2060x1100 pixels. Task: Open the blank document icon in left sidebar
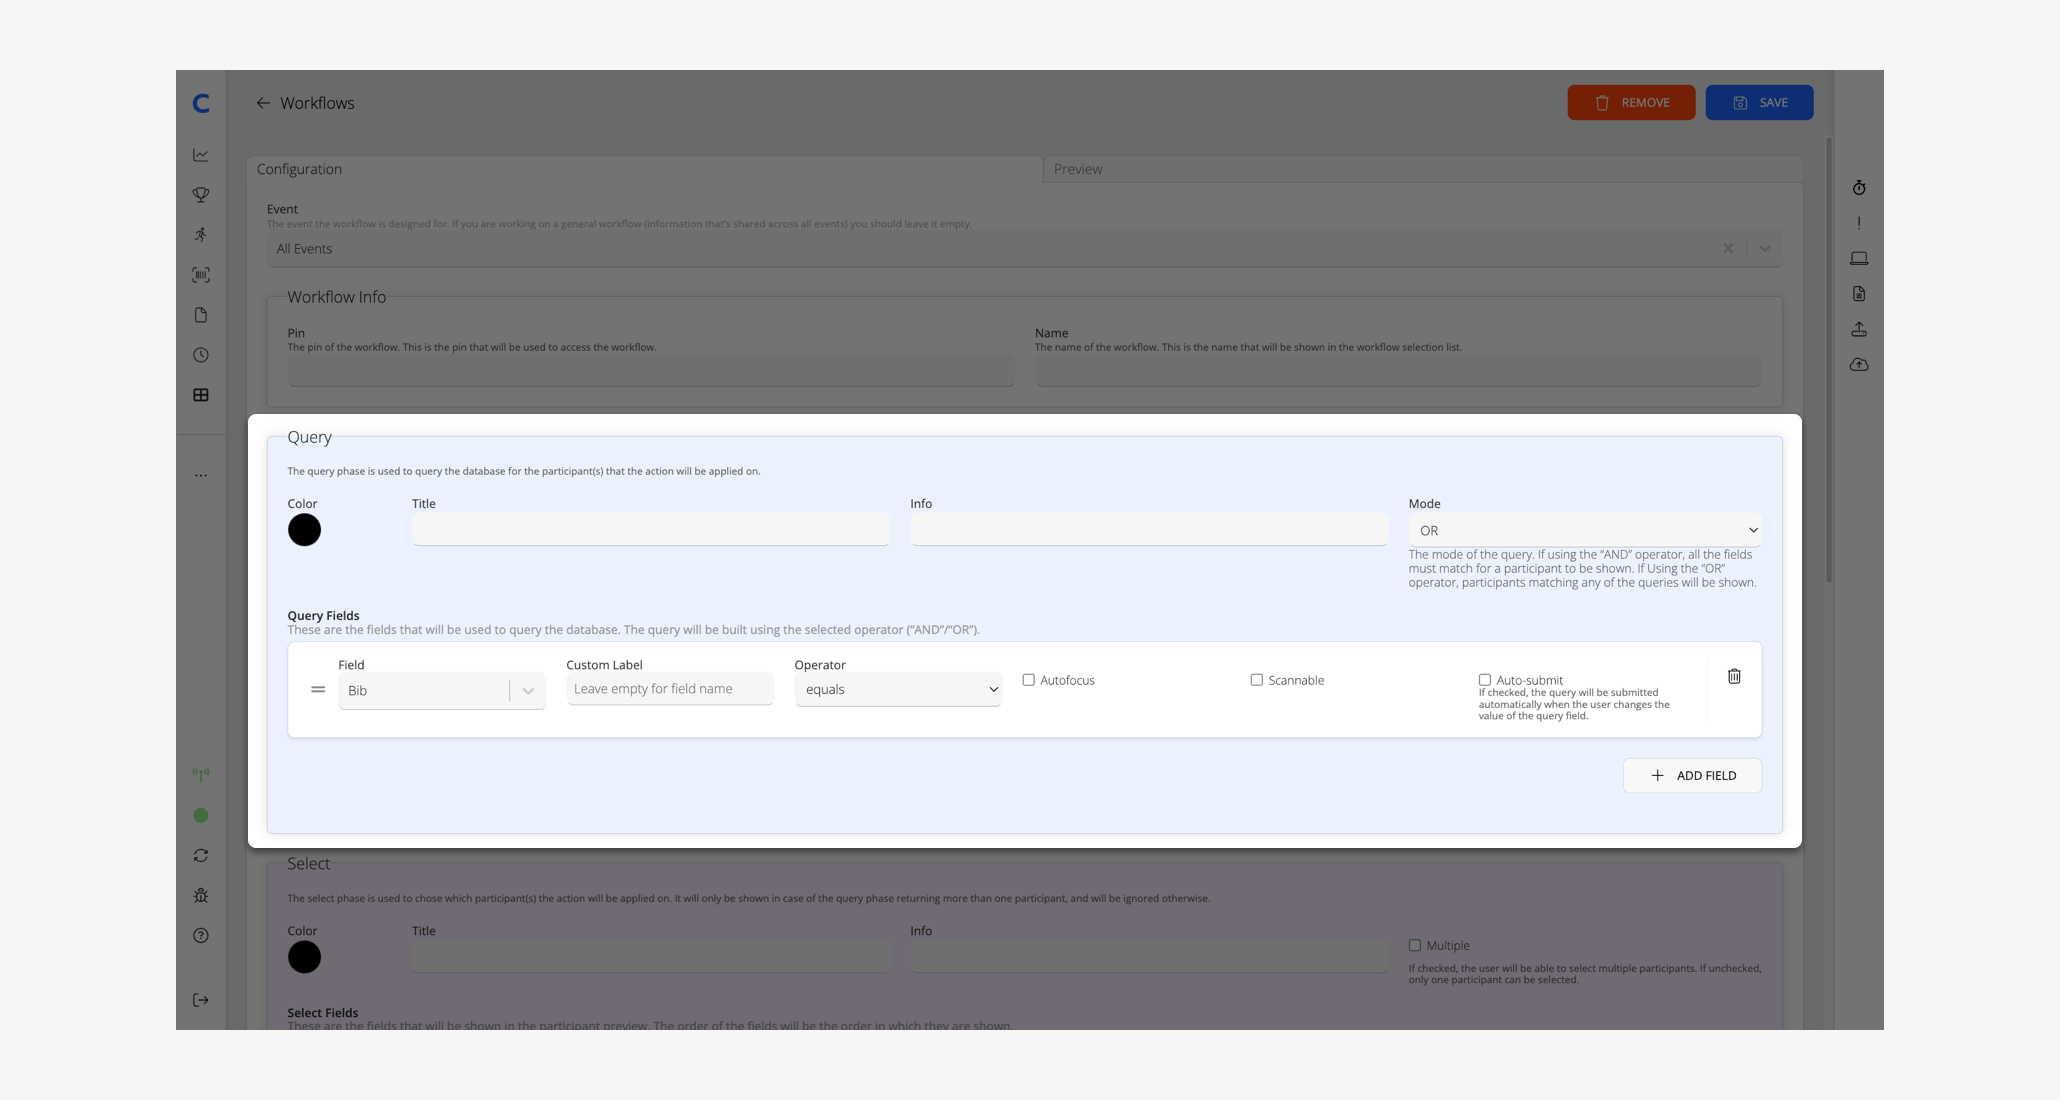click(201, 315)
